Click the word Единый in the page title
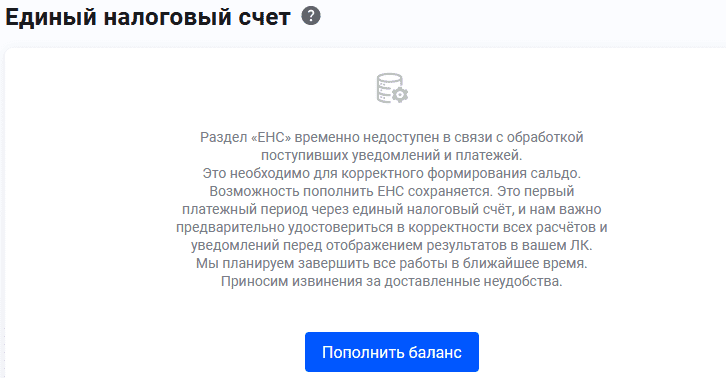This screenshot has height=378, width=726. [x=51, y=18]
